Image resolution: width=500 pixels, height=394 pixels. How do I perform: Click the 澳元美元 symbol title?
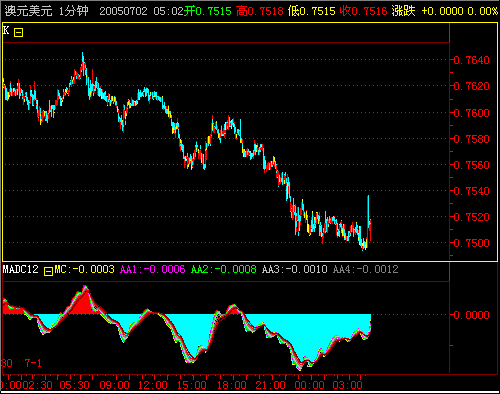(28, 11)
